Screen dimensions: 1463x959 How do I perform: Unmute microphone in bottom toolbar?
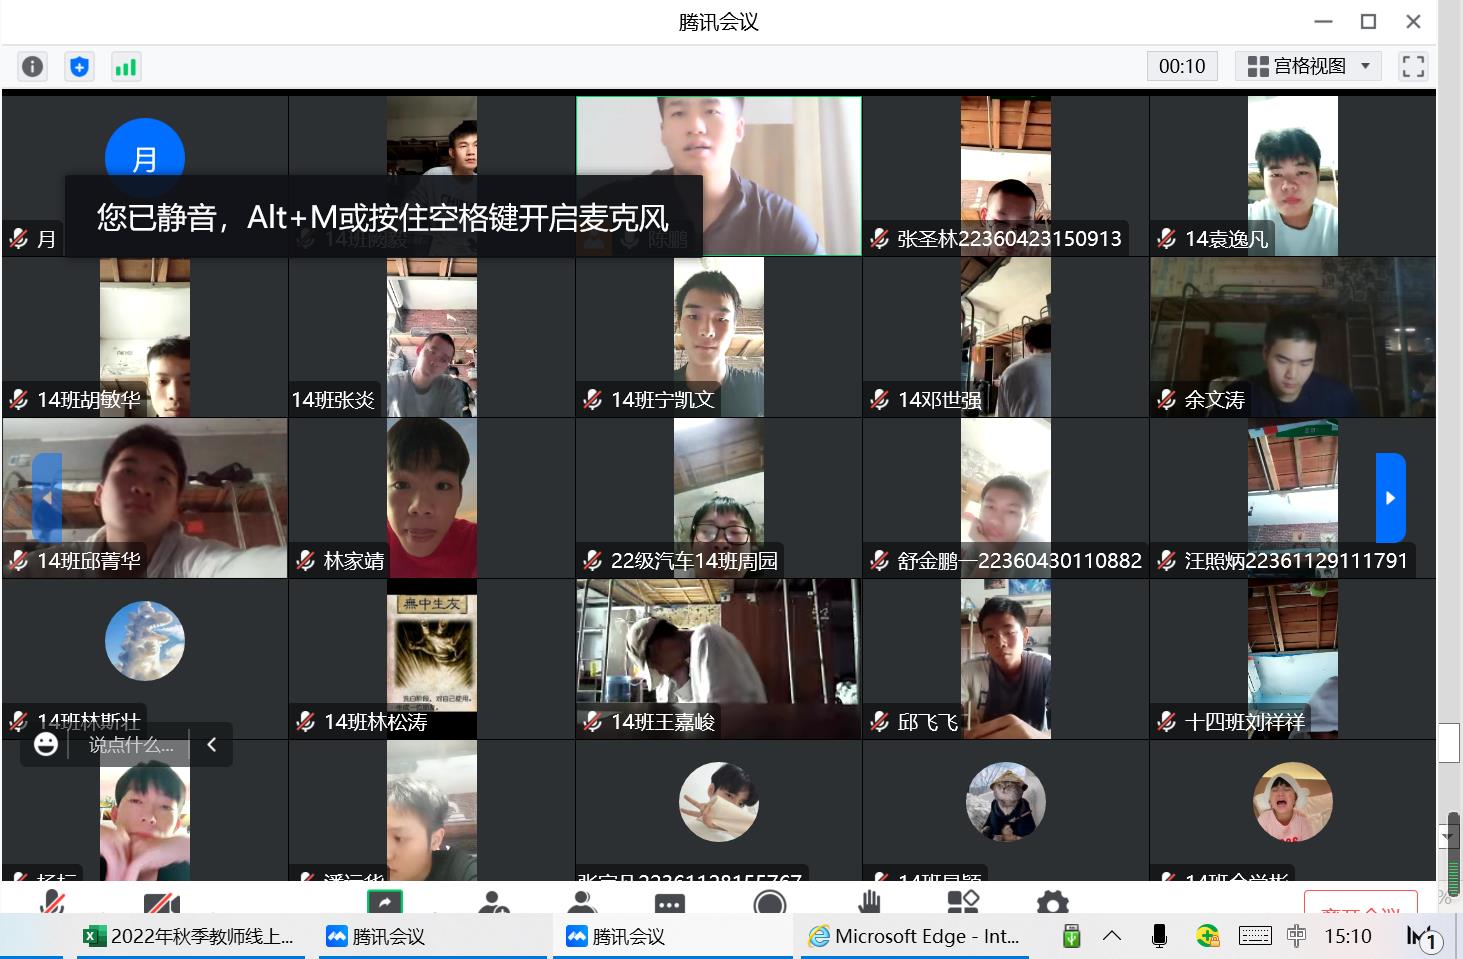(52, 902)
